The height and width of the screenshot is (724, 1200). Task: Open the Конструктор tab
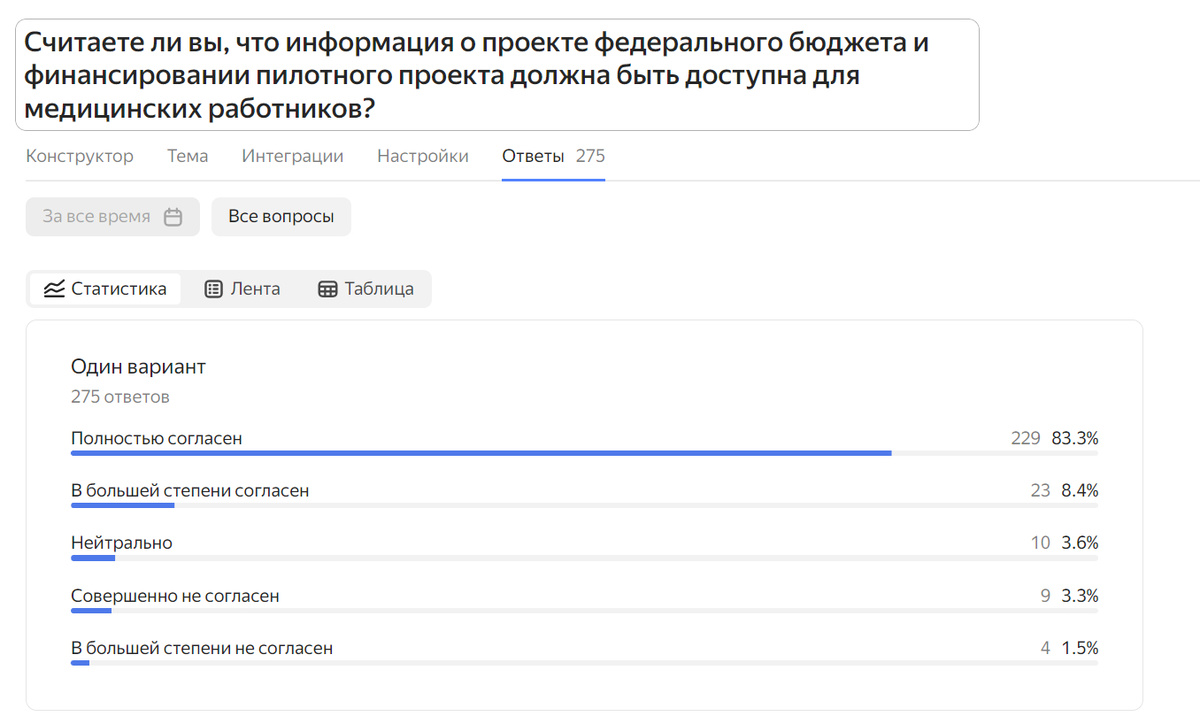[x=80, y=156]
